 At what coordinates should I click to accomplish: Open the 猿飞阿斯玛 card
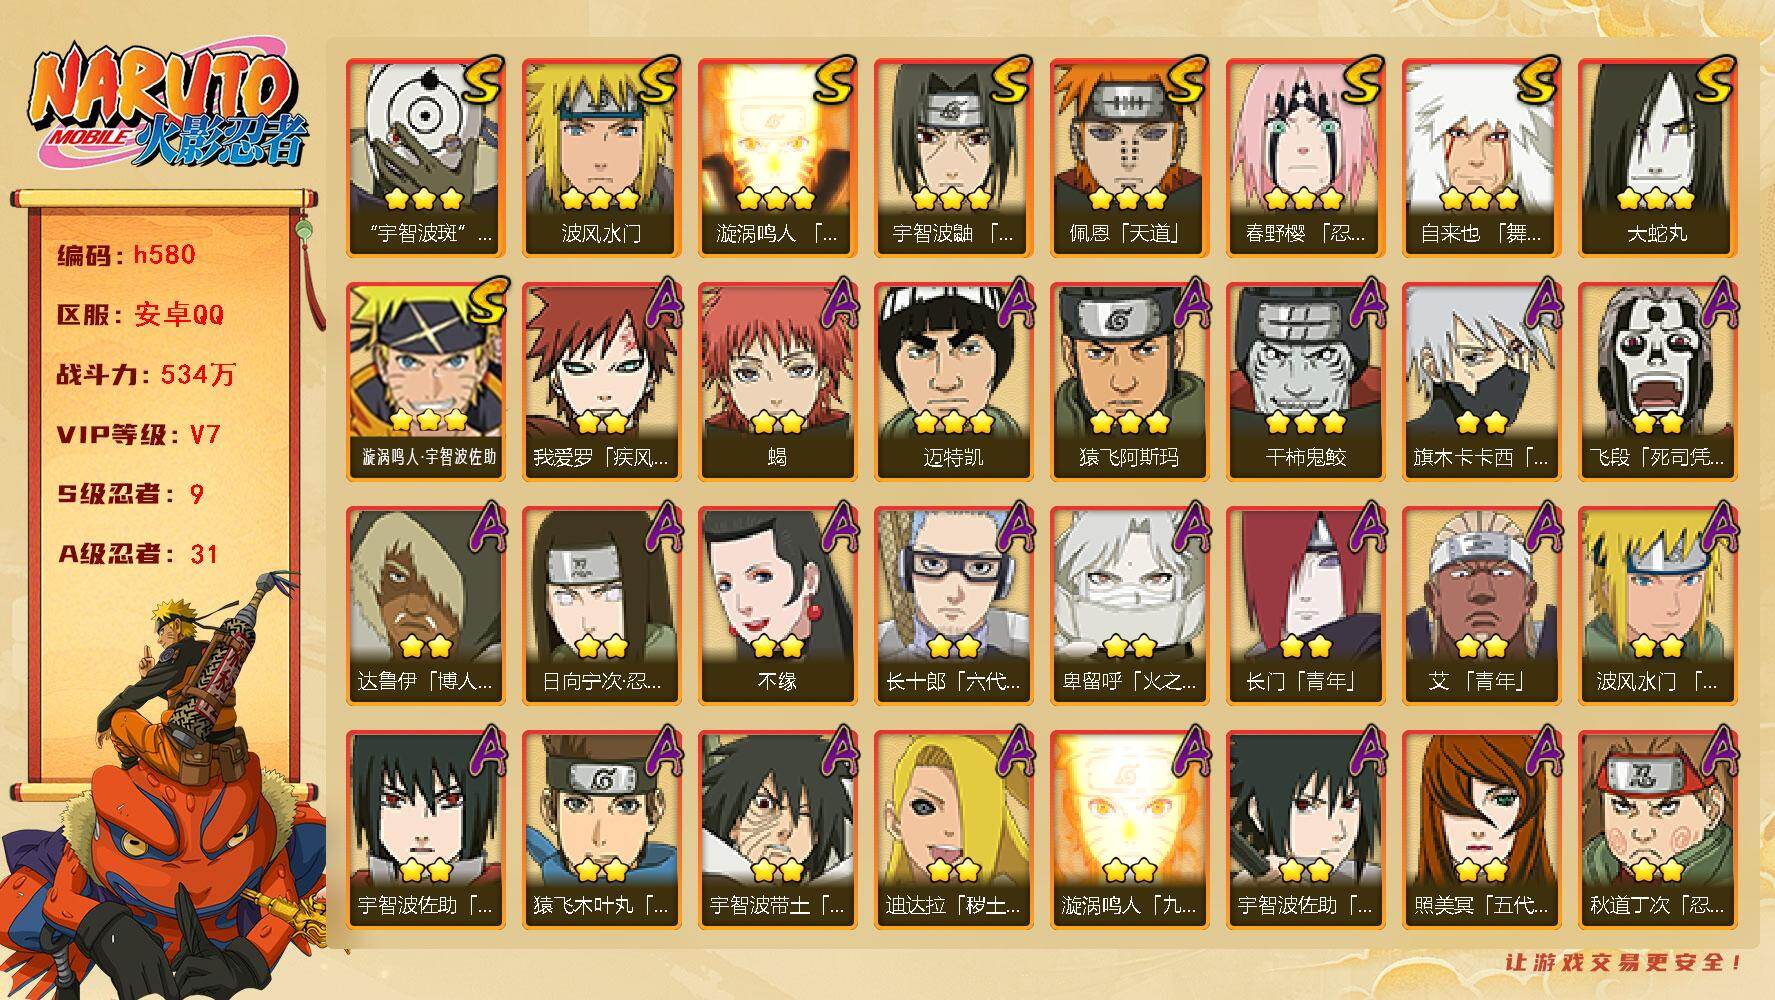pos(1130,382)
